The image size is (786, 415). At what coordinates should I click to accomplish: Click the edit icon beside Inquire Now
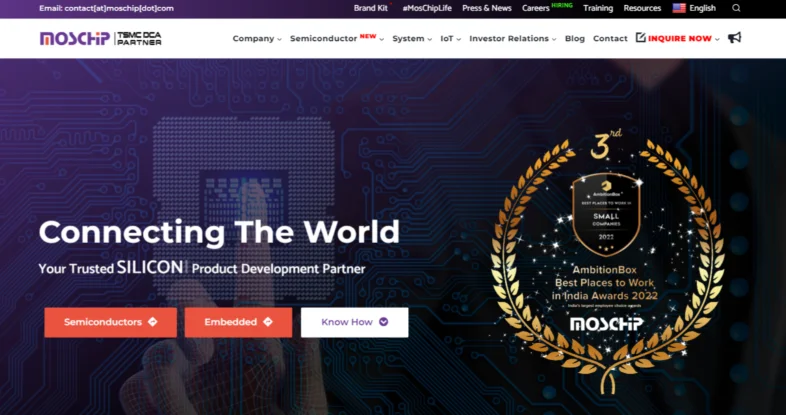pos(640,38)
